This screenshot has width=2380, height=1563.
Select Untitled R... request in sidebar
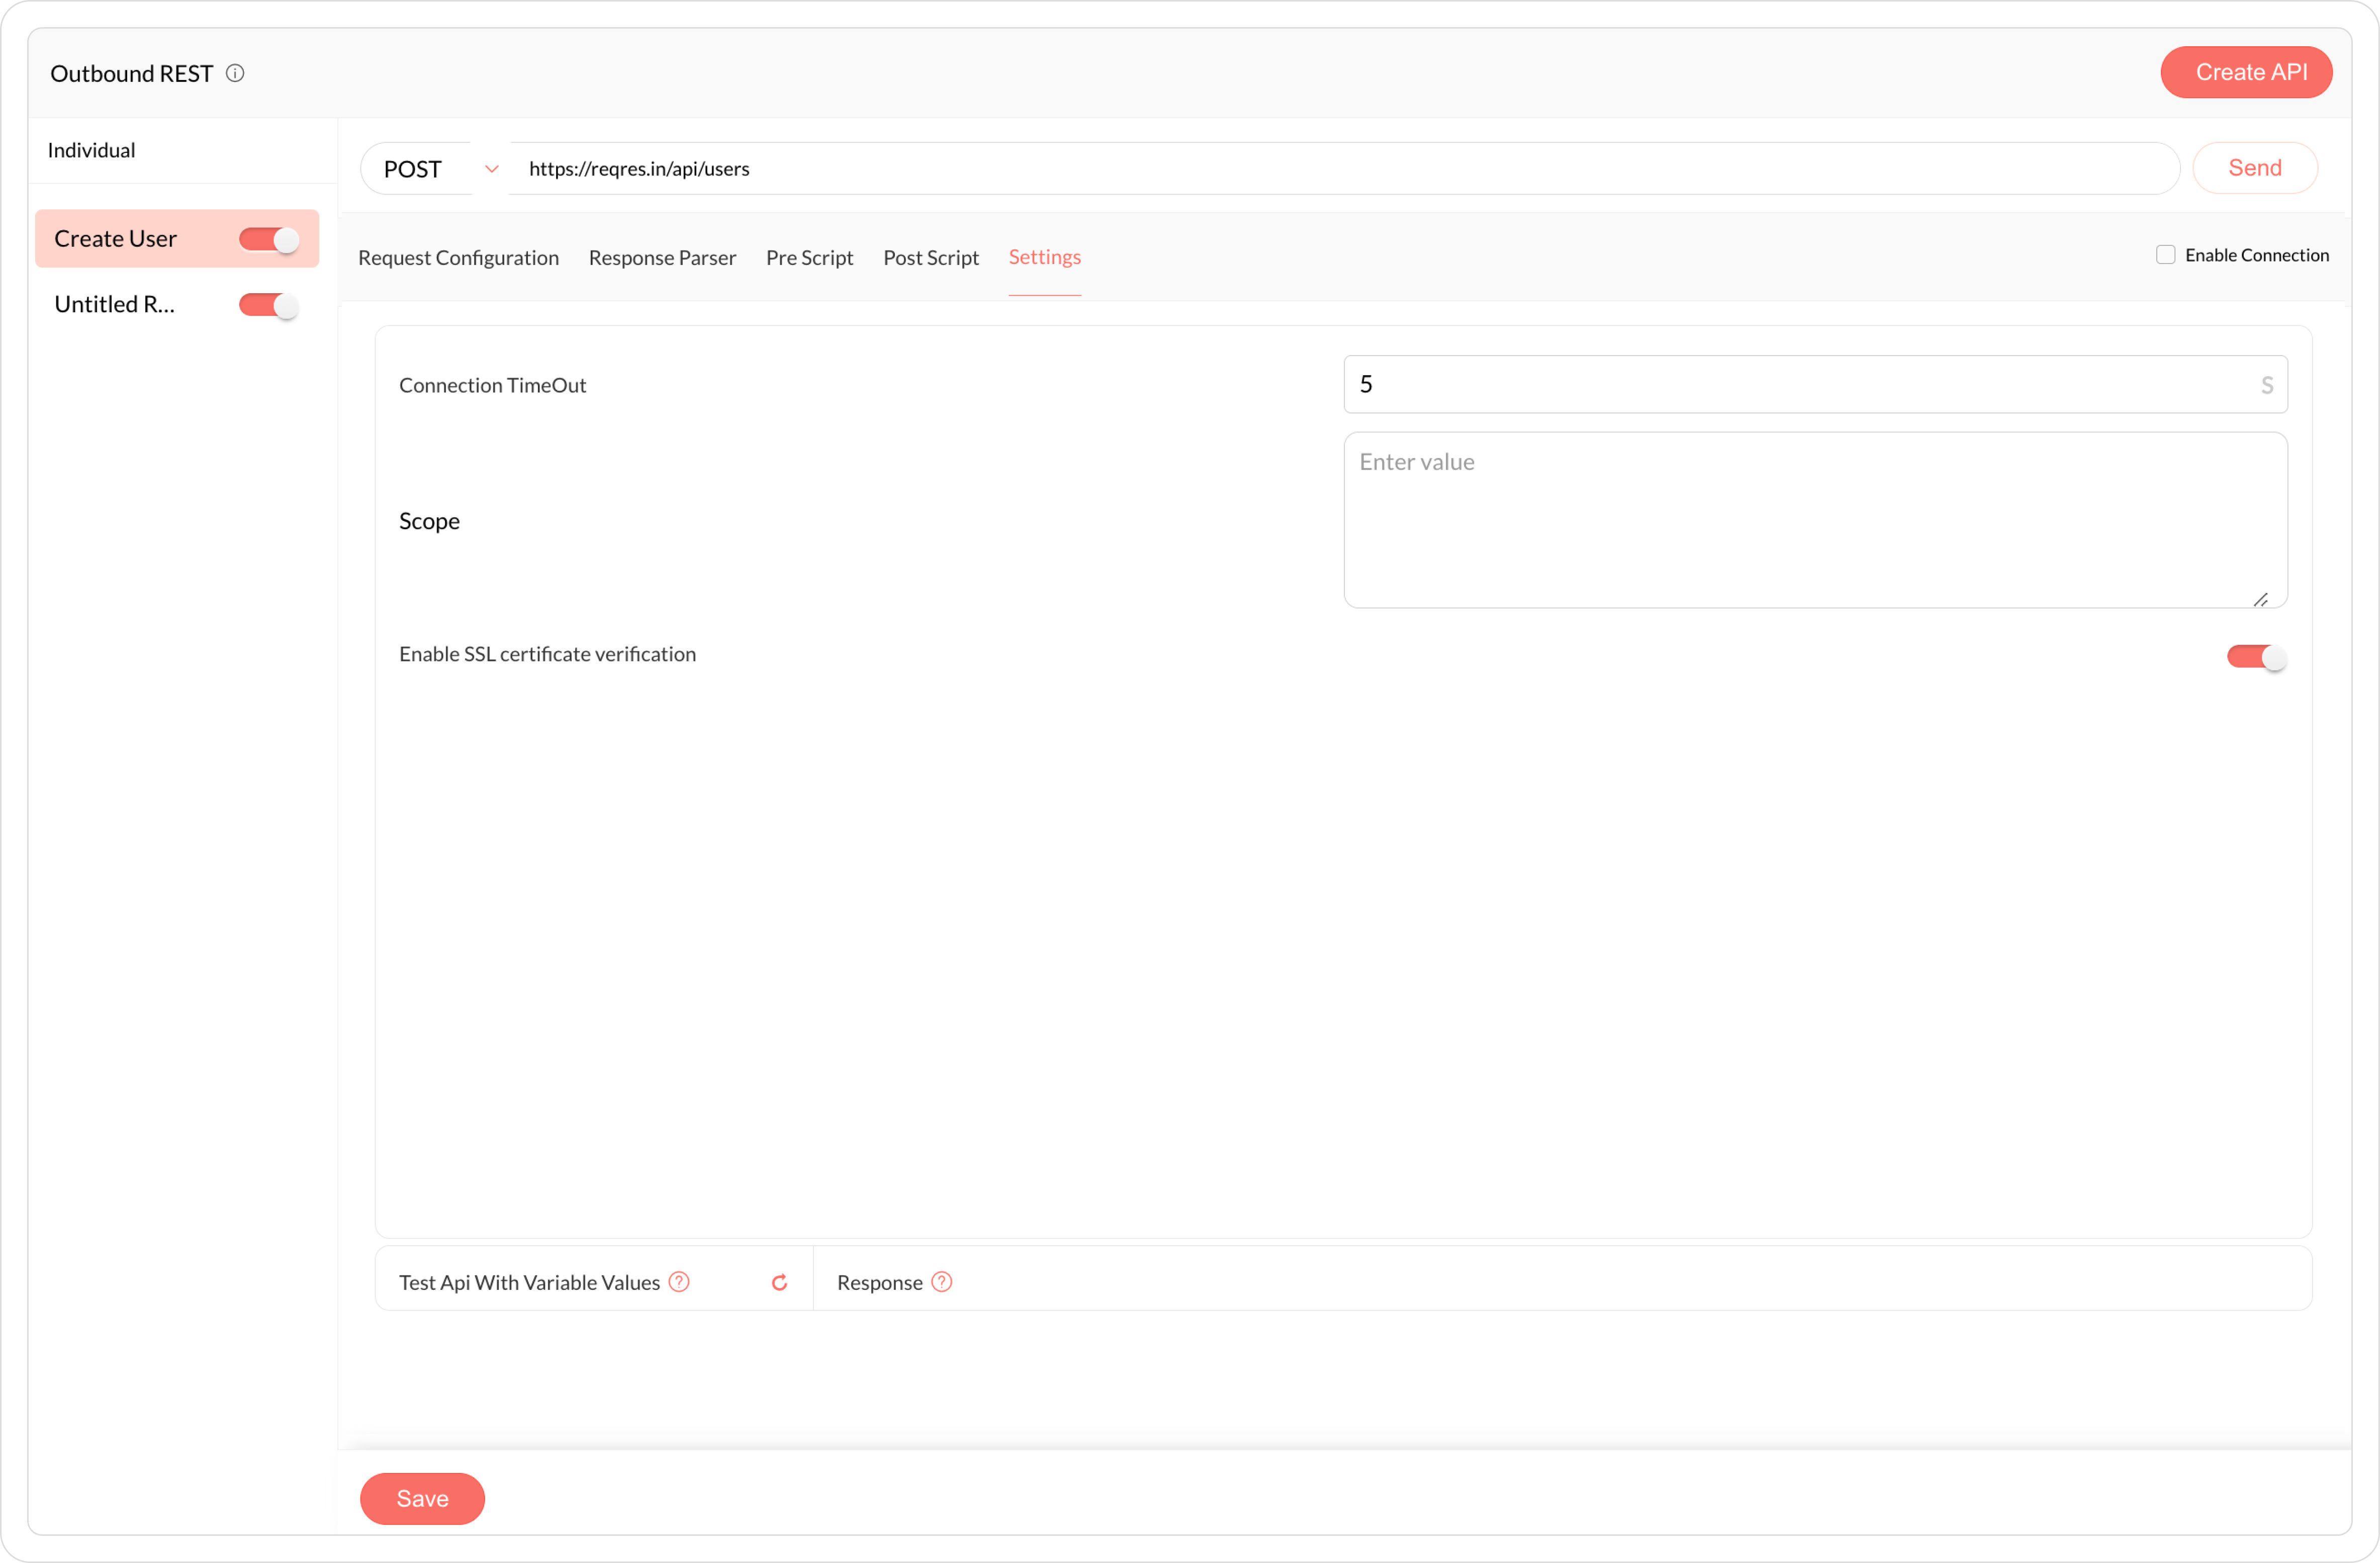click(x=115, y=305)
